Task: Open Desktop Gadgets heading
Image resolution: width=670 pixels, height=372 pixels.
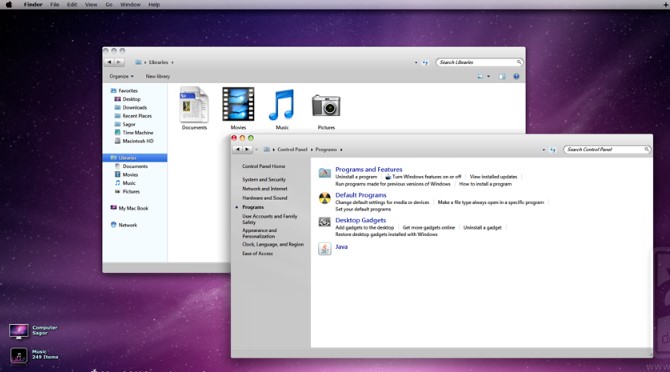Action: (361, 220)
